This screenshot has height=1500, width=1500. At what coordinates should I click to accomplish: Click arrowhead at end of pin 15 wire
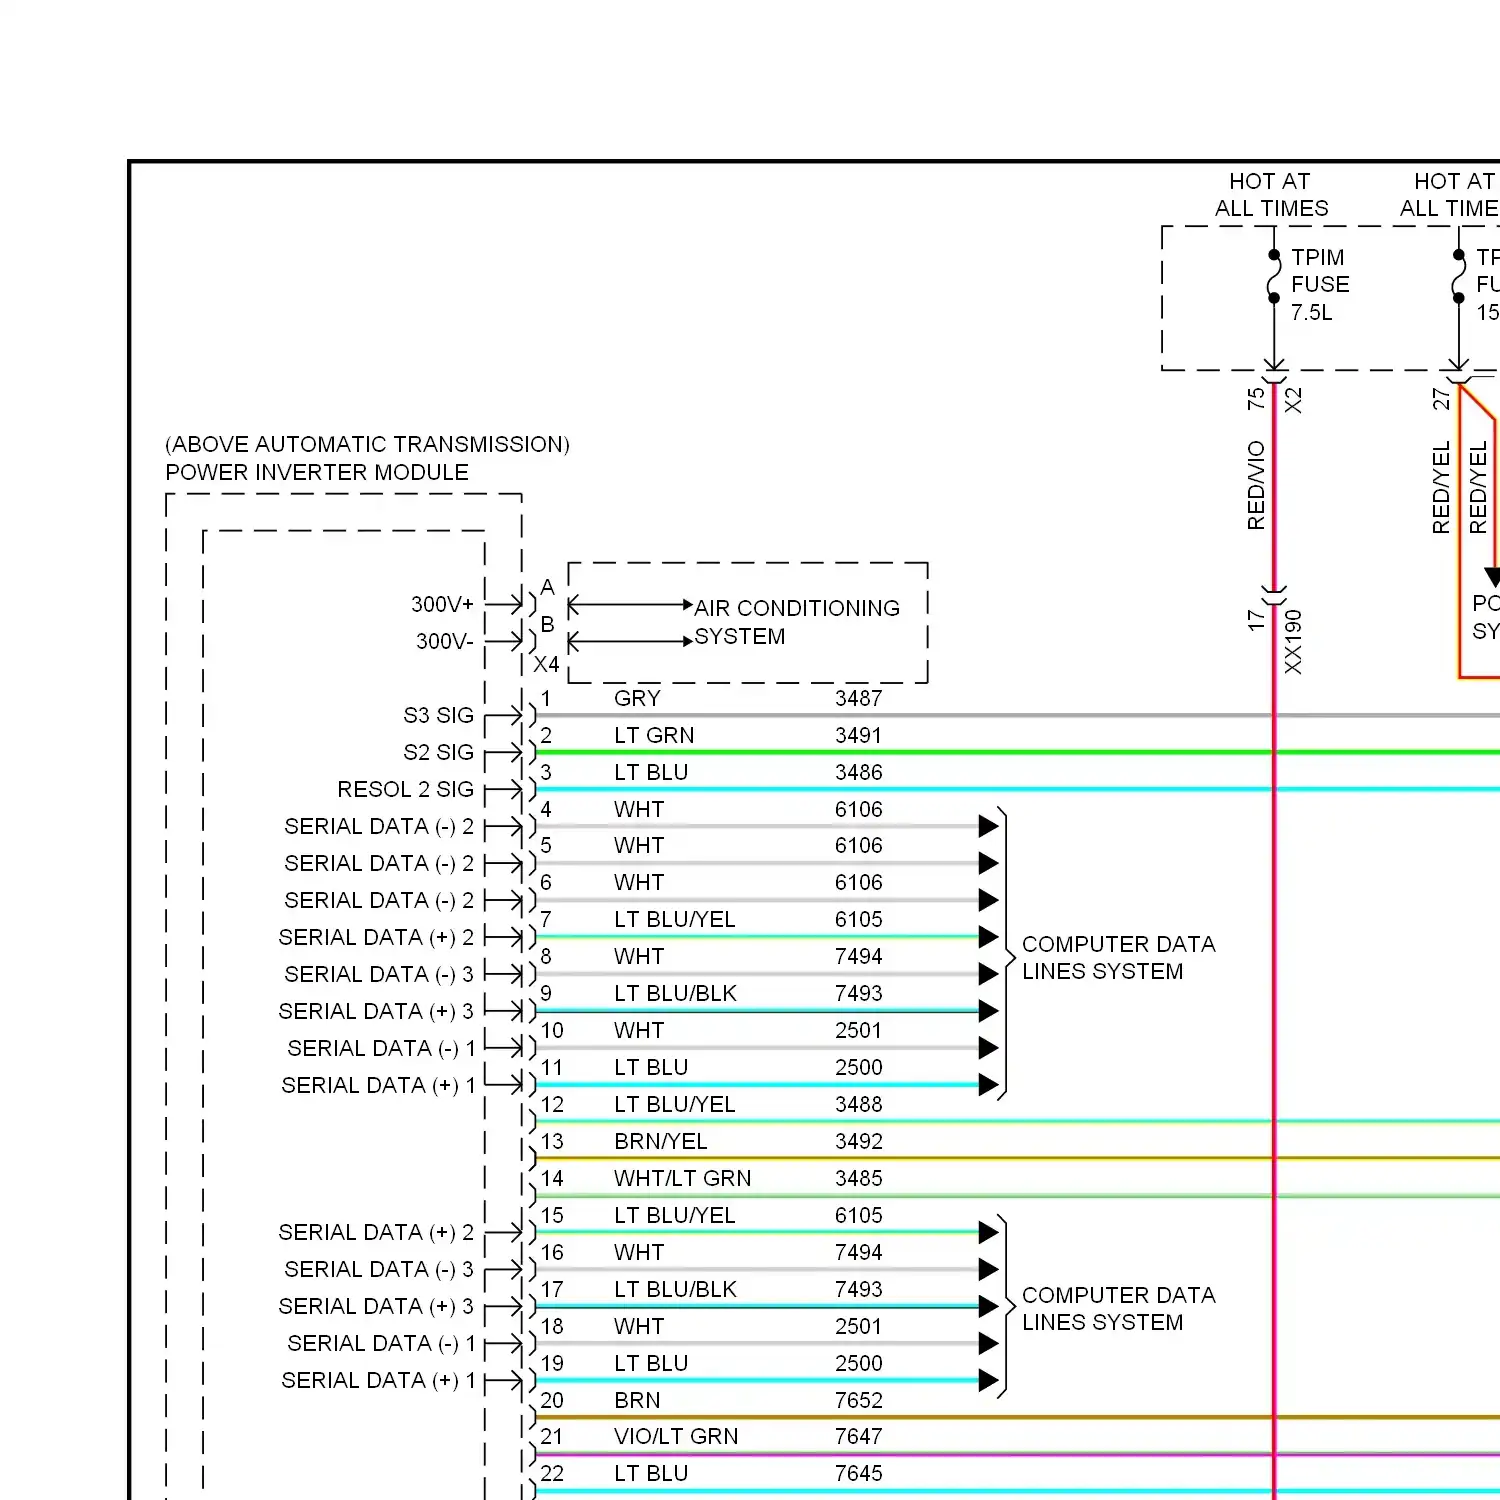click(988, 1232)
